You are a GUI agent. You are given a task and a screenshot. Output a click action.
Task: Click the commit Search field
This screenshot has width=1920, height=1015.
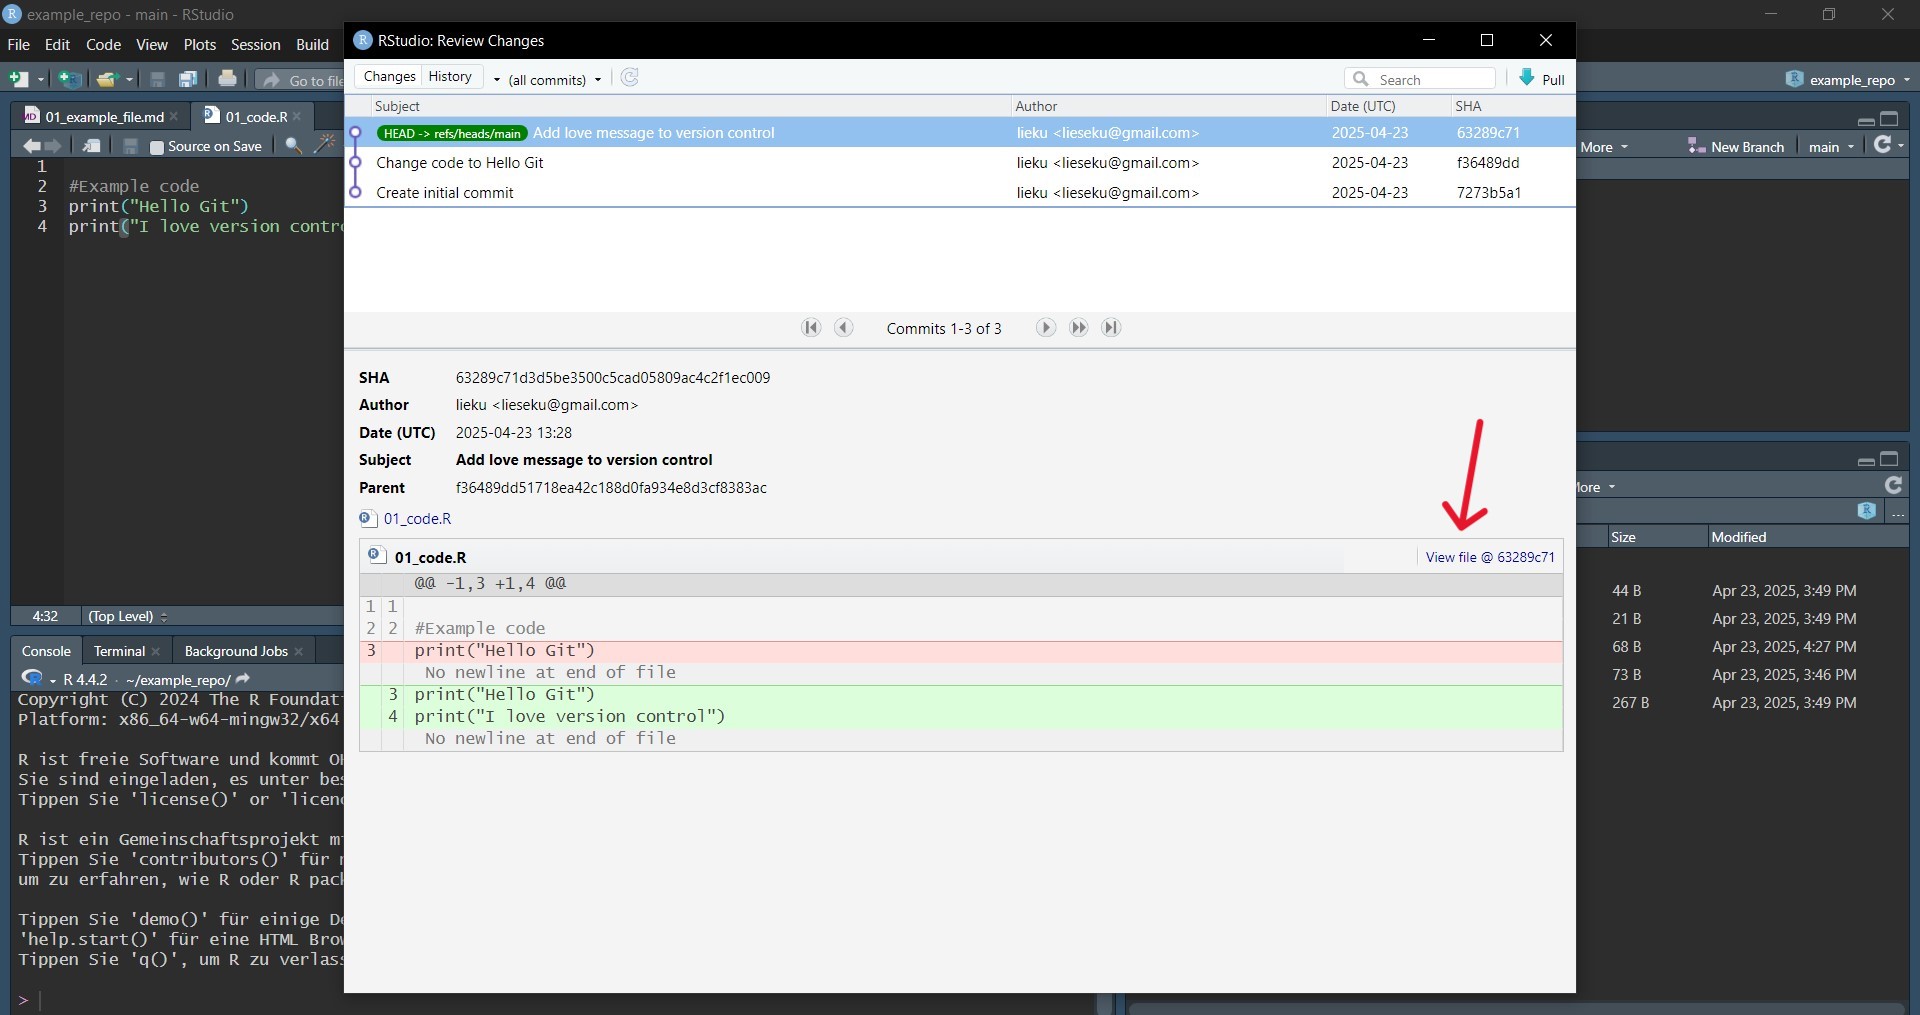pos(1420,79)
